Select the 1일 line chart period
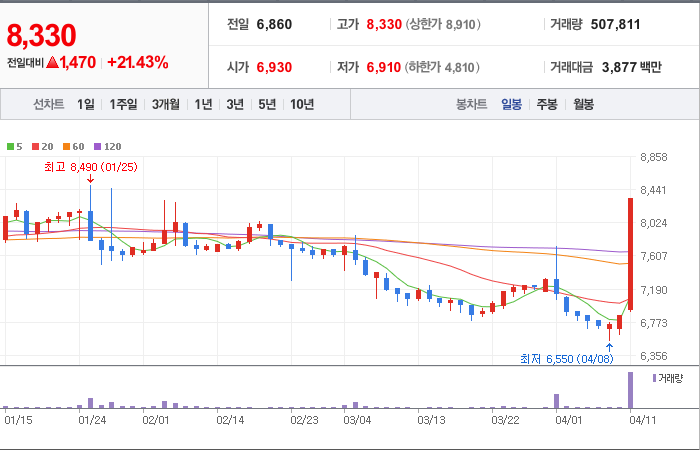The height and width of the screenshot is (450, 700). [86, 104]
